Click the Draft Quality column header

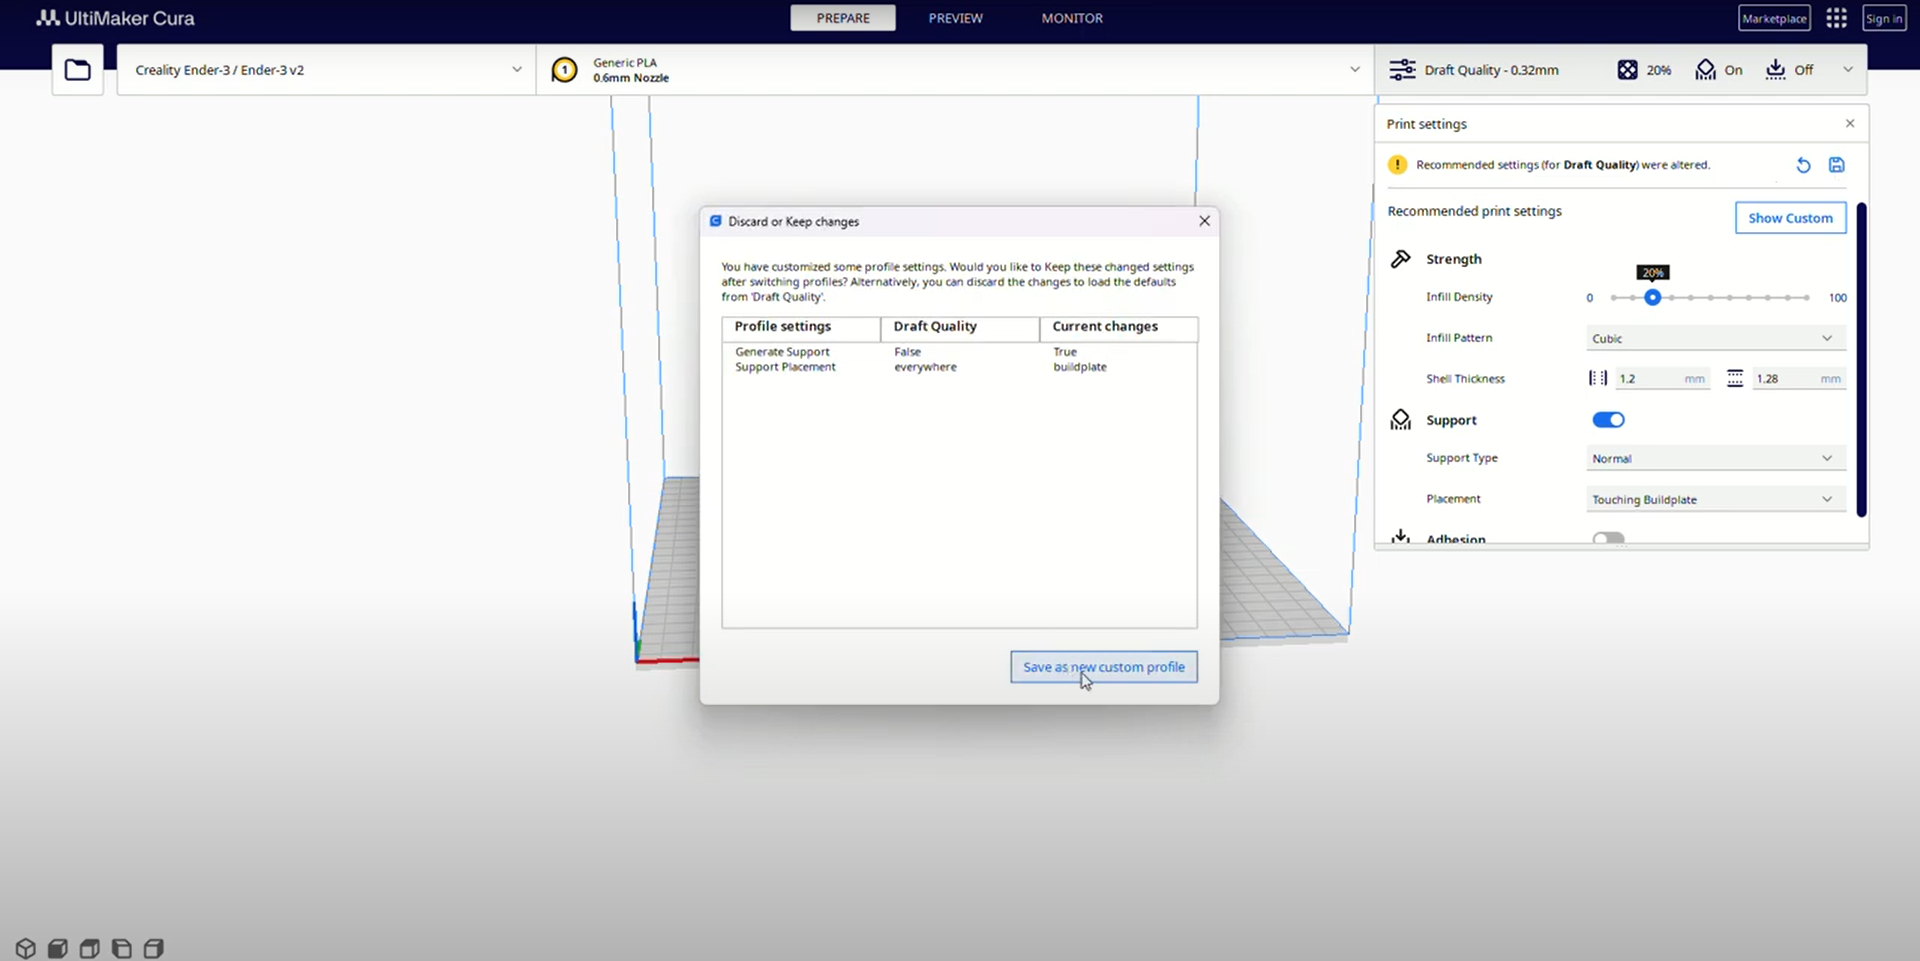pos(960,327)
